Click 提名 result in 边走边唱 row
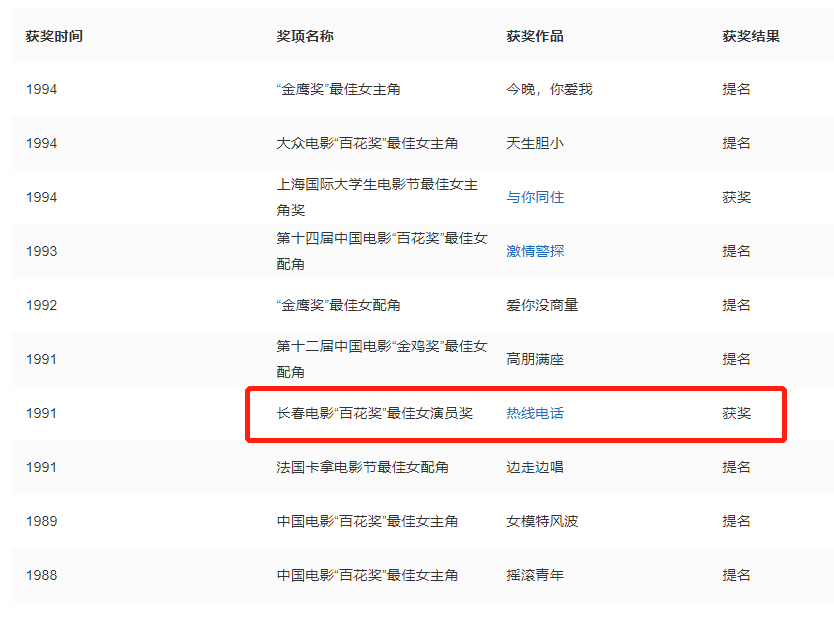This screenshot has width=834, height=621. pyautogui.click(x=736, y=467)
